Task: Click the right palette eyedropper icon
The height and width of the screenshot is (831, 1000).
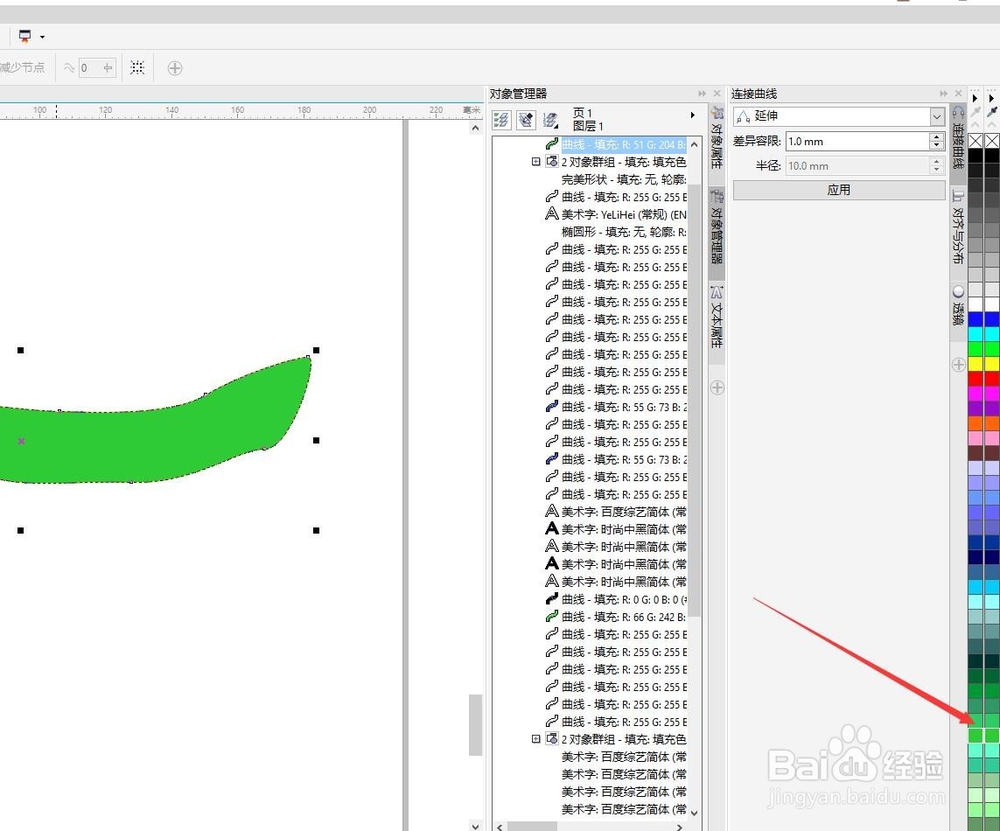Action: pyautogui.click(x=992, y=112)
